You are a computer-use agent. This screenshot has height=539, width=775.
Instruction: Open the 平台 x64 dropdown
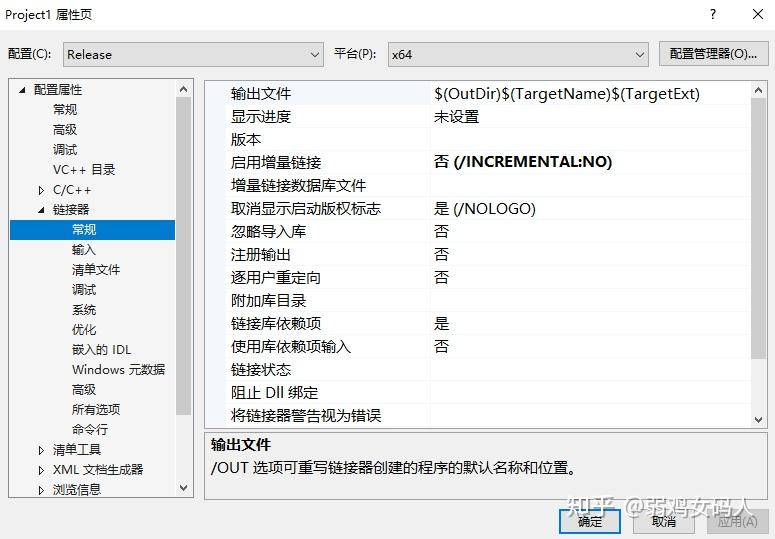coord(517,54)
